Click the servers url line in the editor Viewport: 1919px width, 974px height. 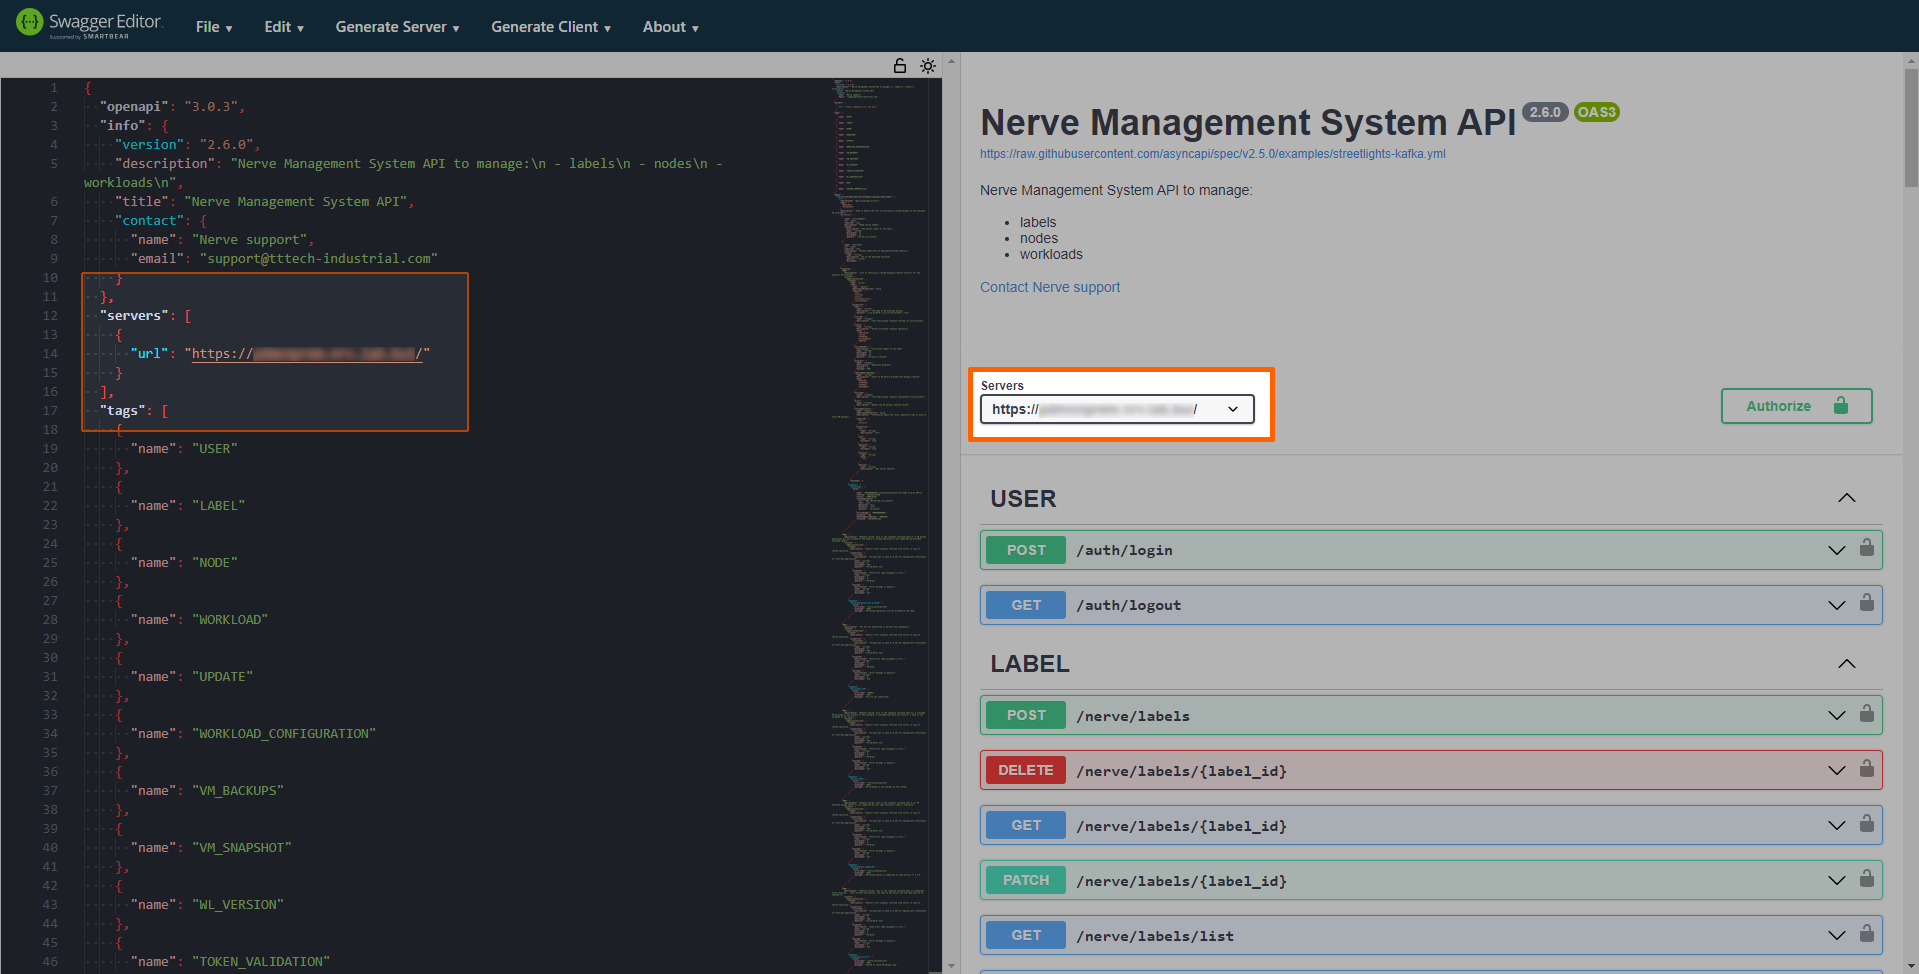point(300,354)
